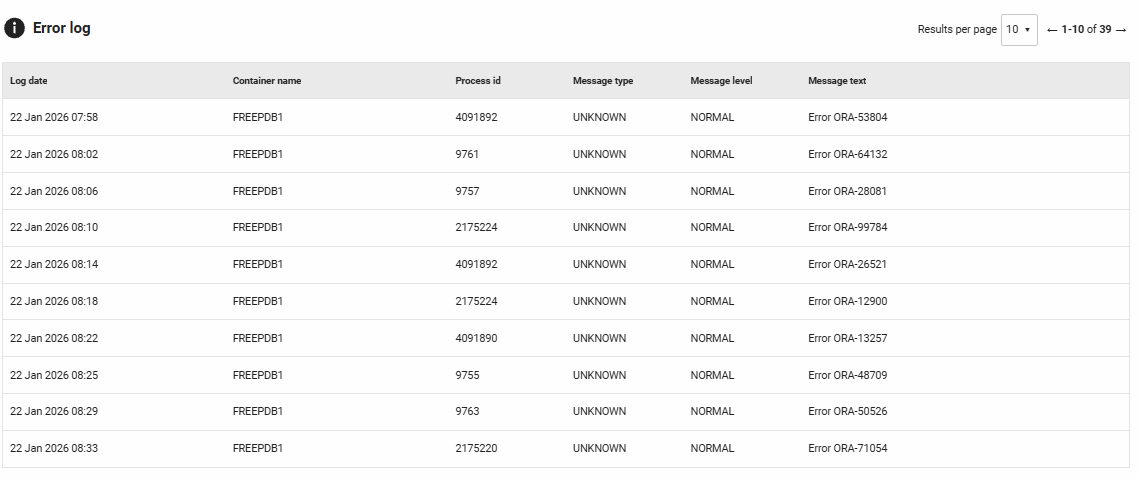The image size is (1140, 478).
Task: Sort by Container name column header
Action: [266, 81]
